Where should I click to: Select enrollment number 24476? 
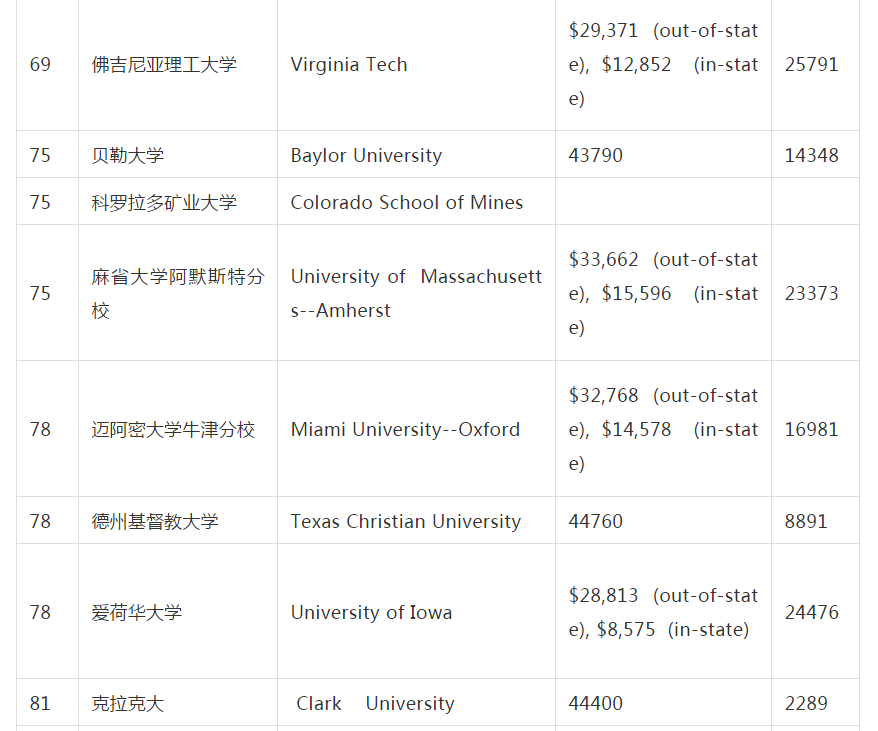coord(812,612)
